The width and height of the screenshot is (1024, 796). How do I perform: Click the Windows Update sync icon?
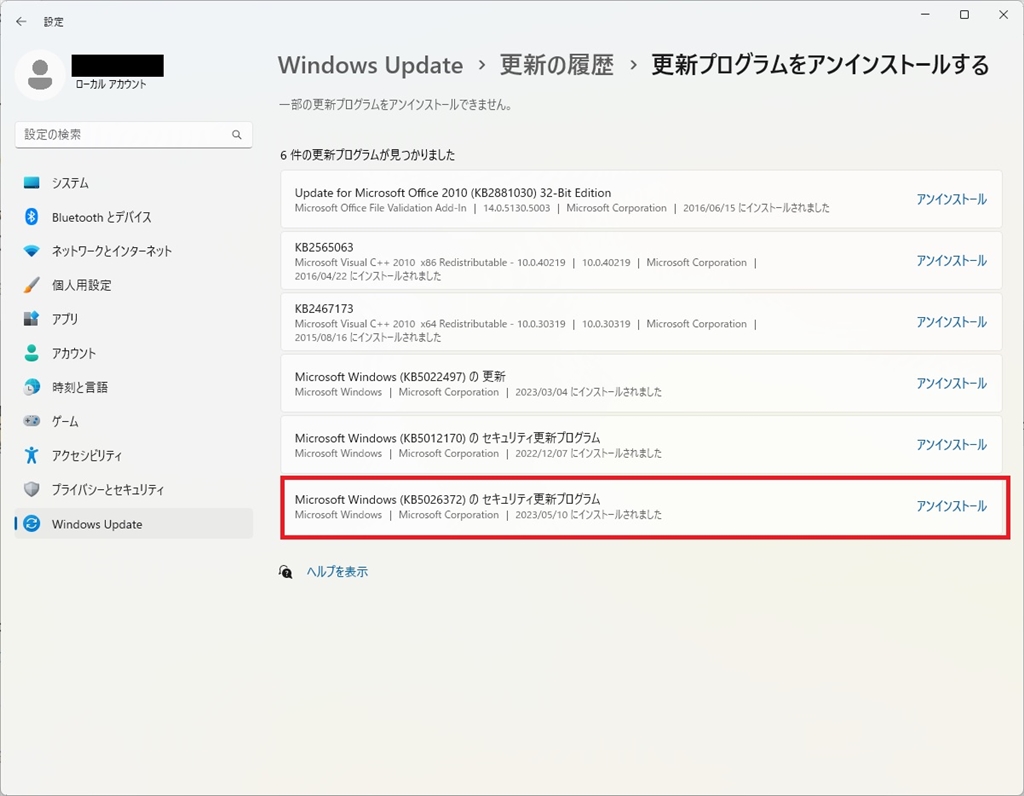tap(31, 524)
